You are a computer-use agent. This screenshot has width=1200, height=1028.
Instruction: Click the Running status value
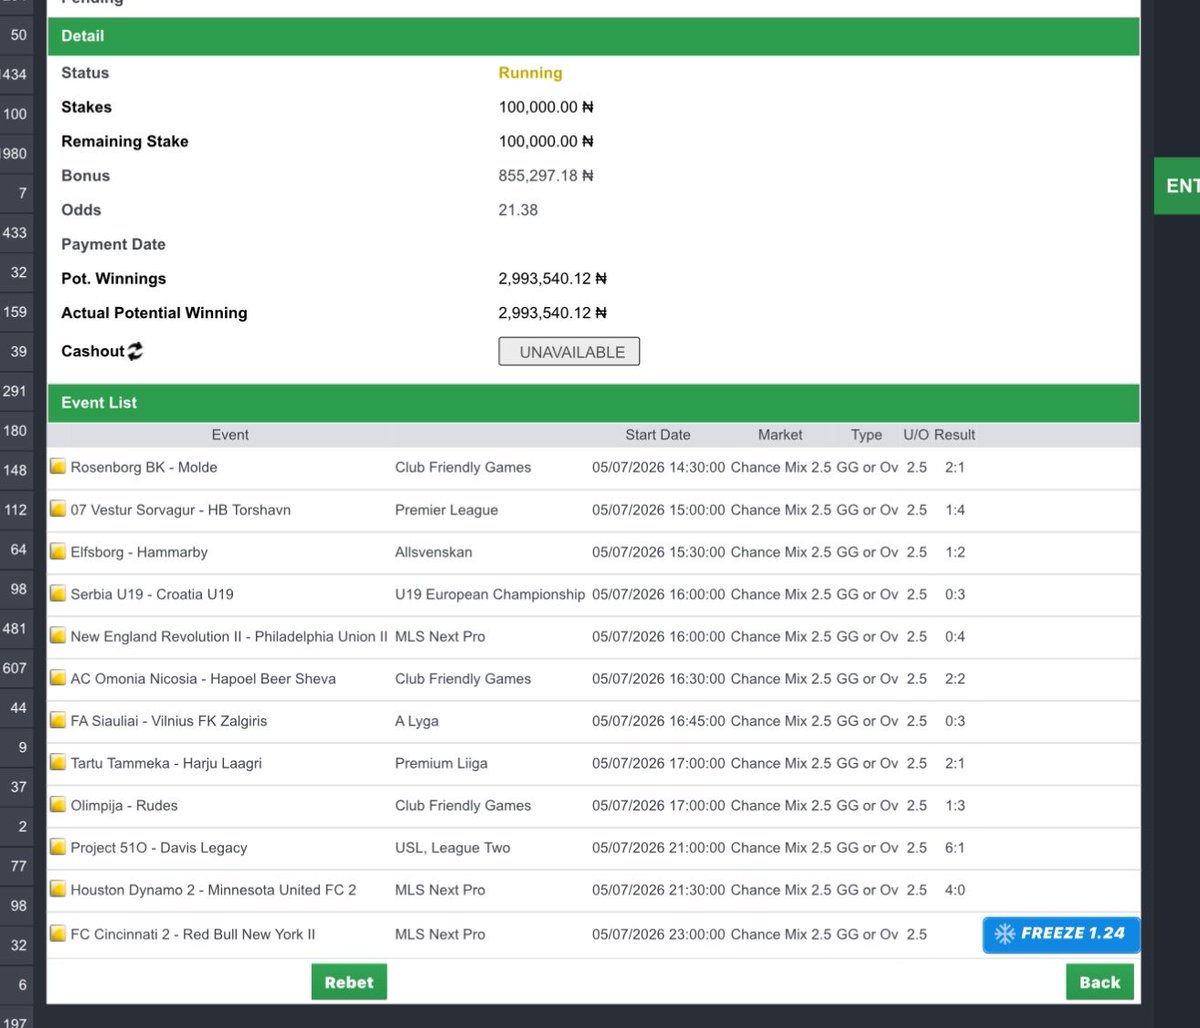(x=531, y=73)
